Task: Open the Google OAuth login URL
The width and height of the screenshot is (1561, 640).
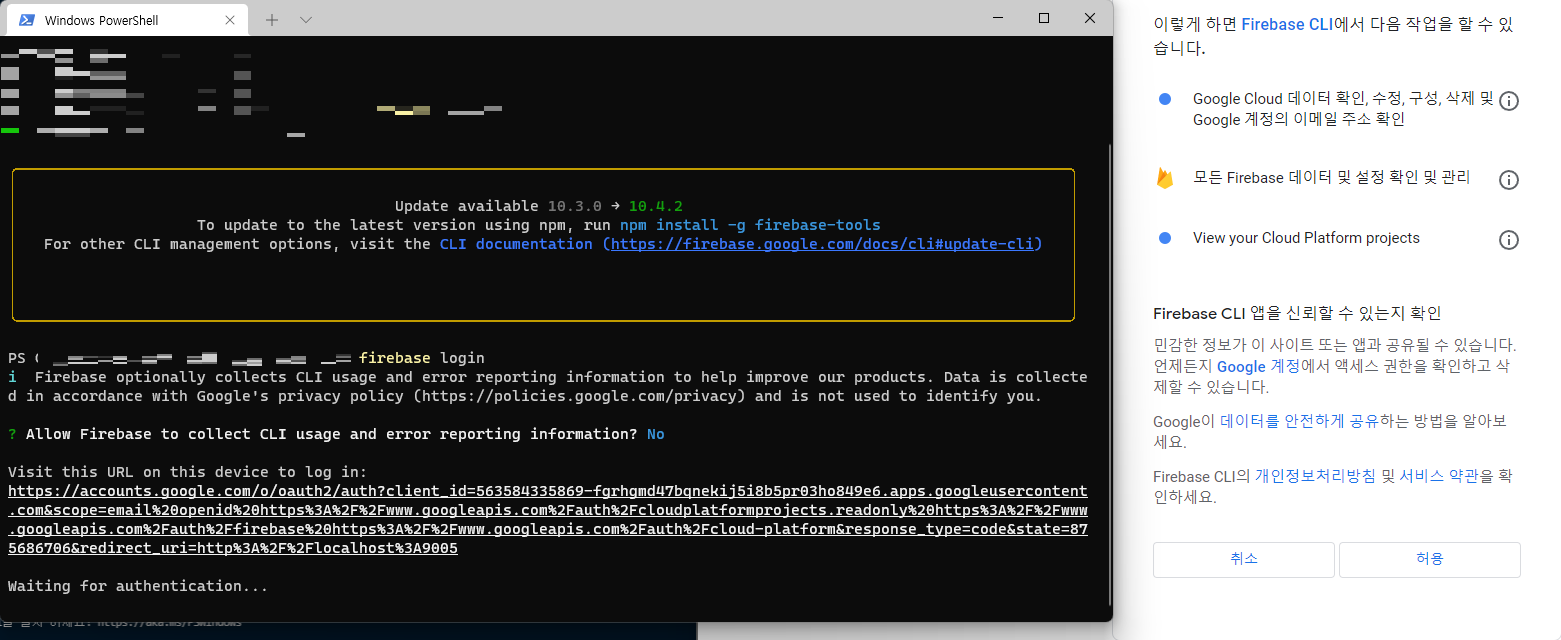Action: [548, 520]
